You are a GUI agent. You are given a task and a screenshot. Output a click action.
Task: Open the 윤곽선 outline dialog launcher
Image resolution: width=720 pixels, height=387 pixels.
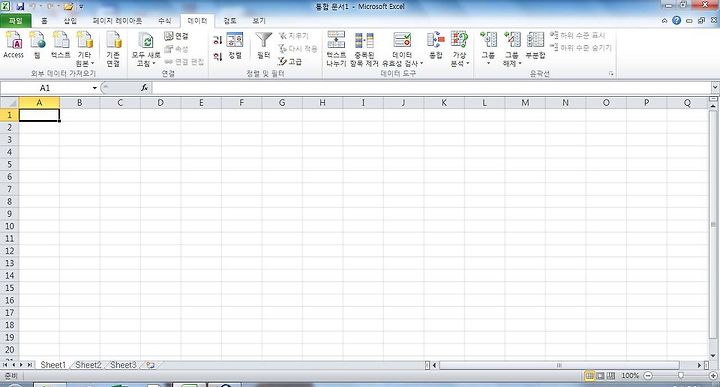tap(611, 73)
